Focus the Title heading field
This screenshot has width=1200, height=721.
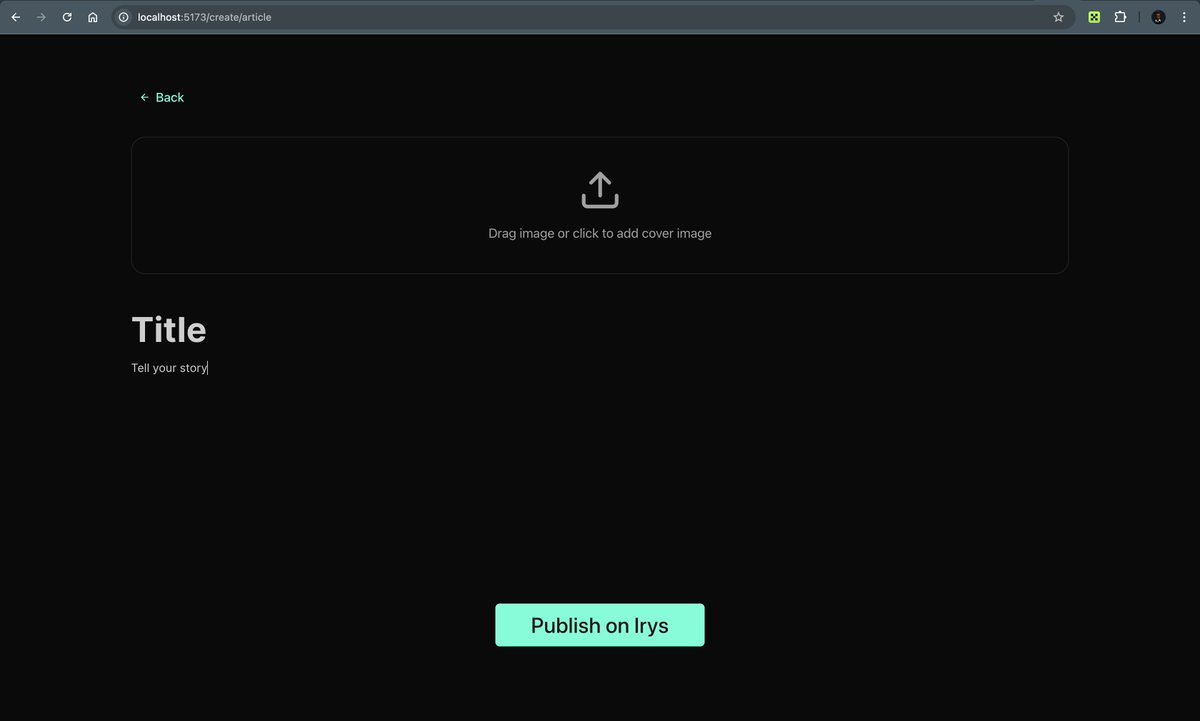[x=169, y=330]
